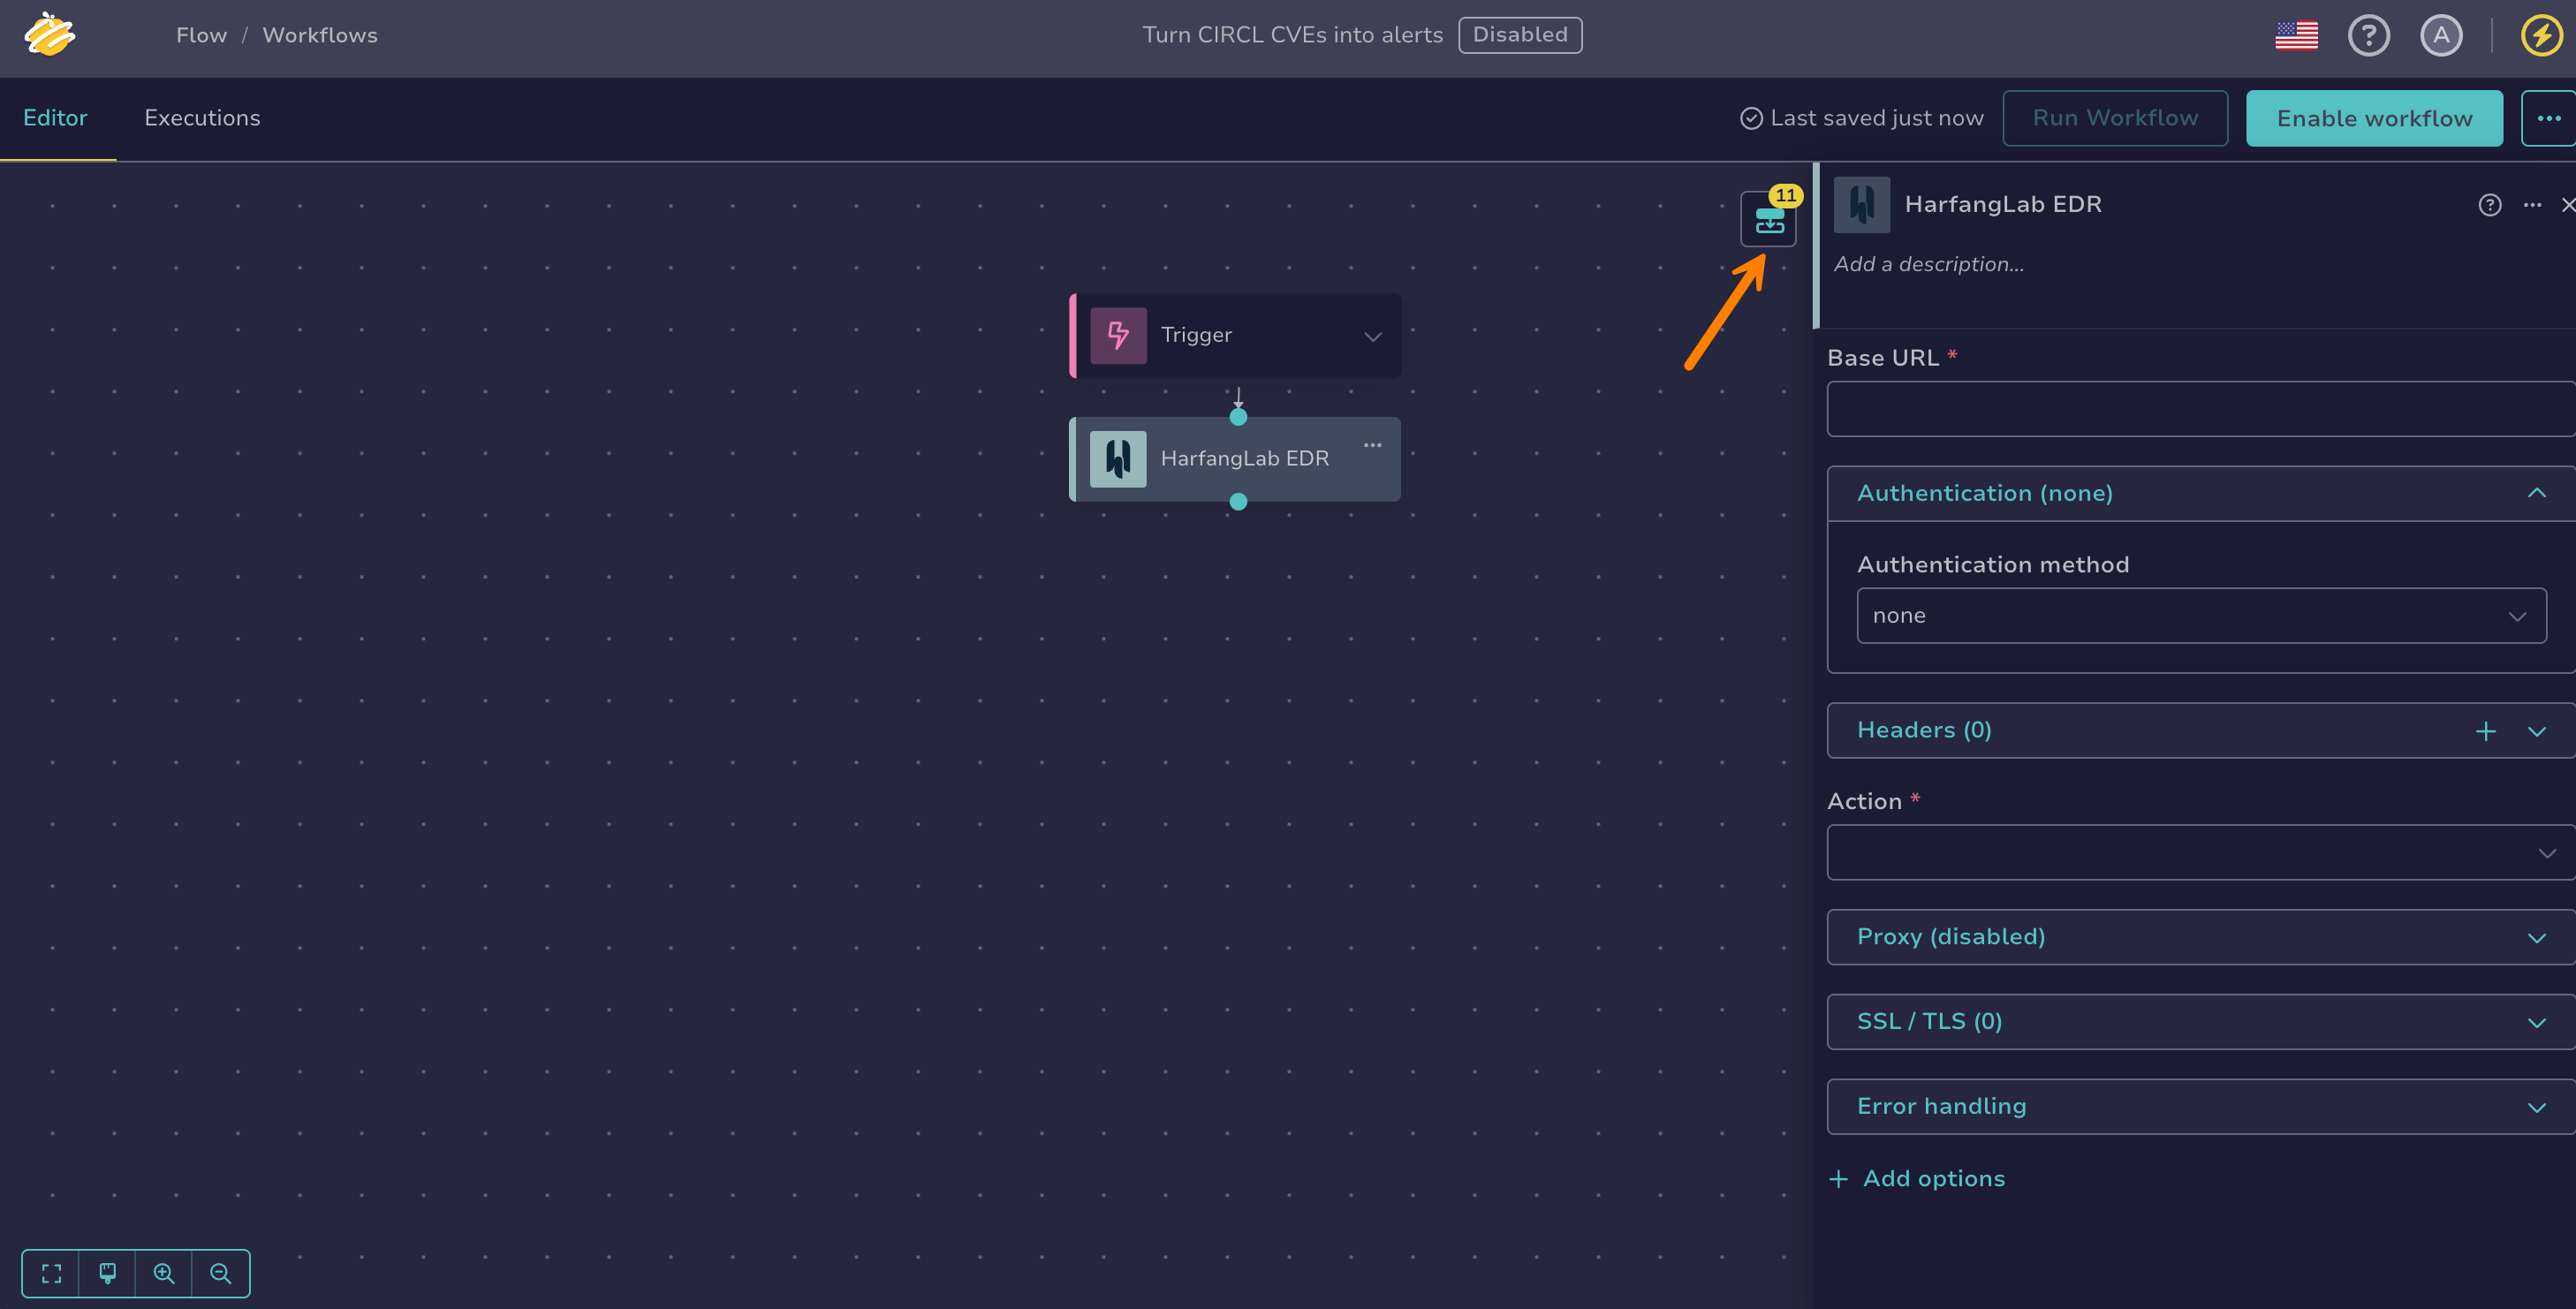Click the 'Last saved just now' status
The width and height of the screenshot is (2576, 1309).
(1862, 118)
